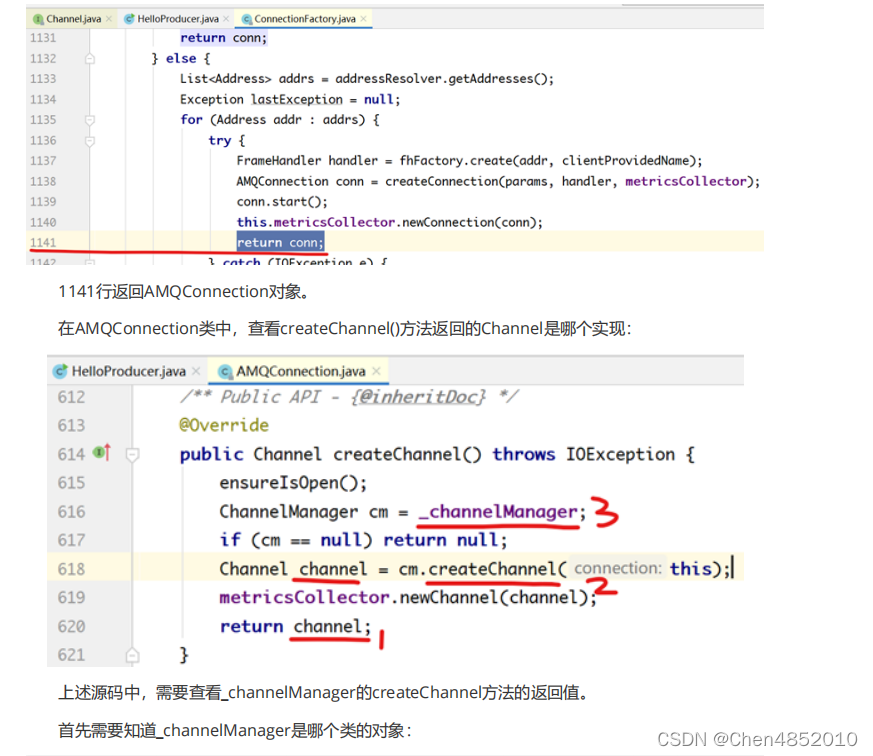Image resolution: width=873 pixels, height=756 pixels.
Task: Click the highlighted 'return conn;' statement at line 1141
Action: pos(280,243)
